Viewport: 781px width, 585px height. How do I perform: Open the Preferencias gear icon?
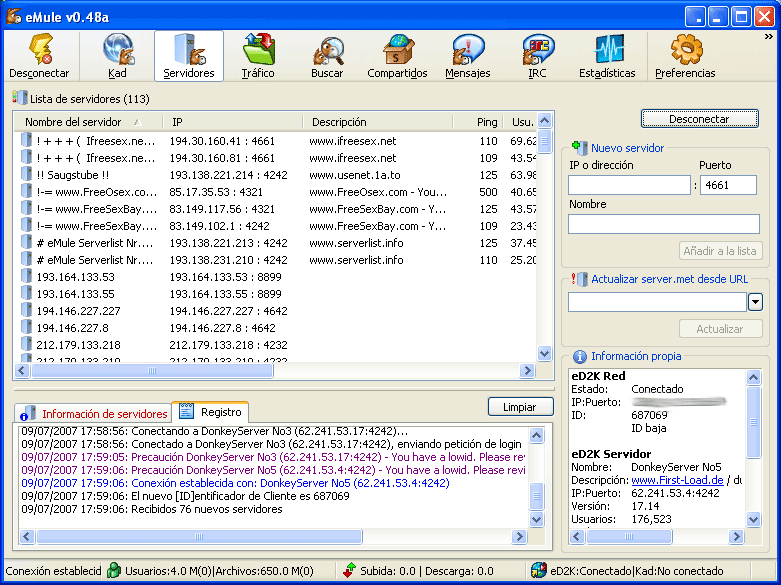686,49
